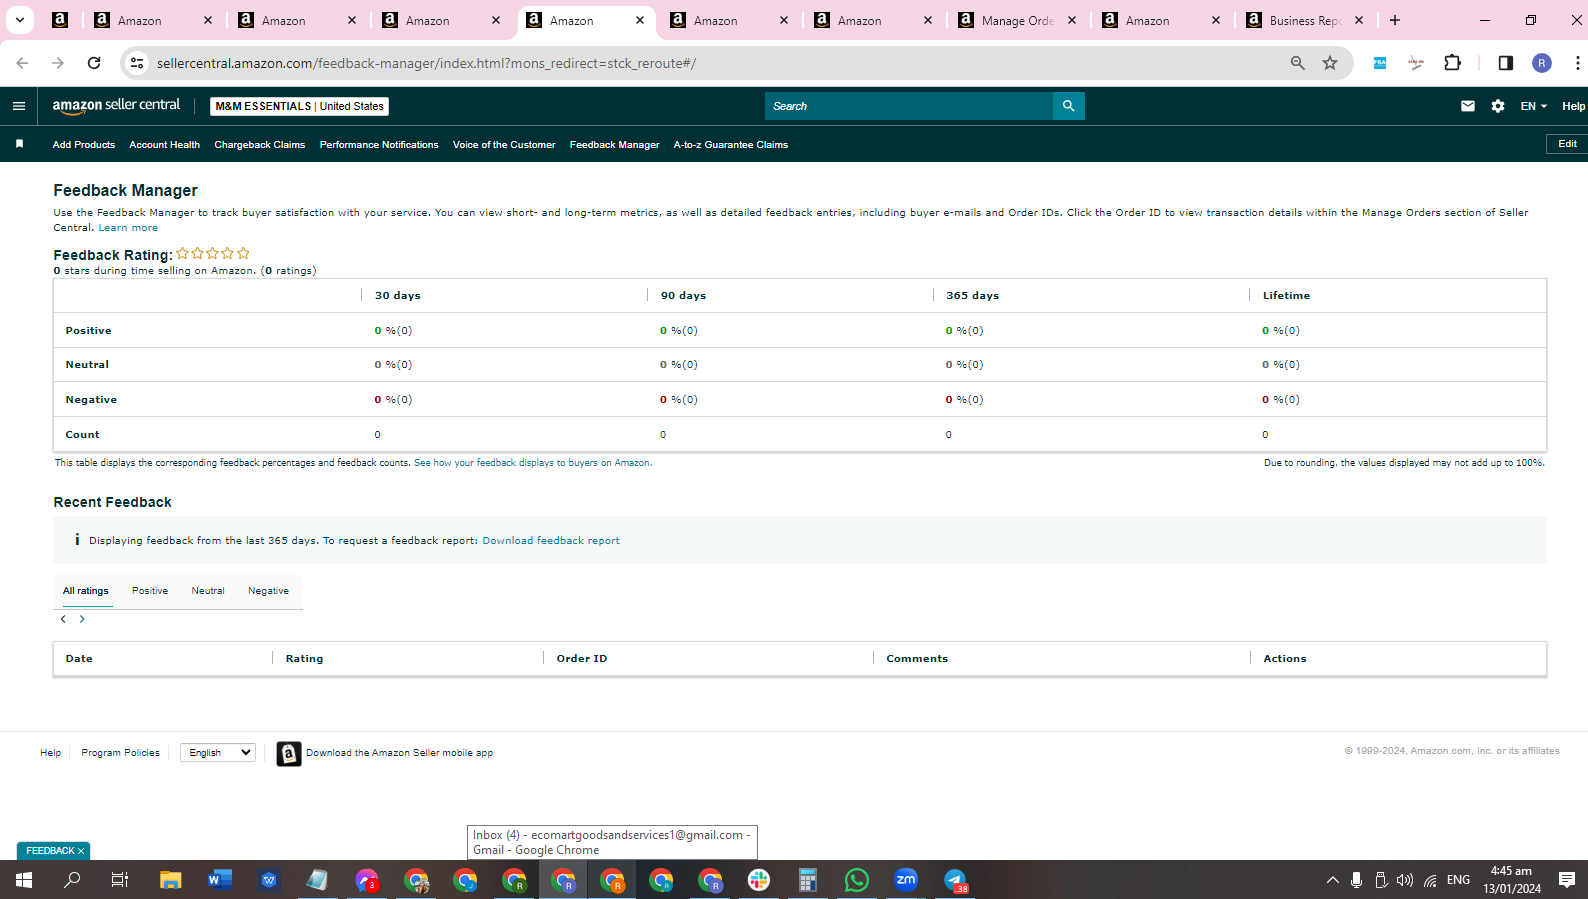Open the Windows Start menu
The width and height of the screenshot is (1588, 899).
click(x=24, y=880)
